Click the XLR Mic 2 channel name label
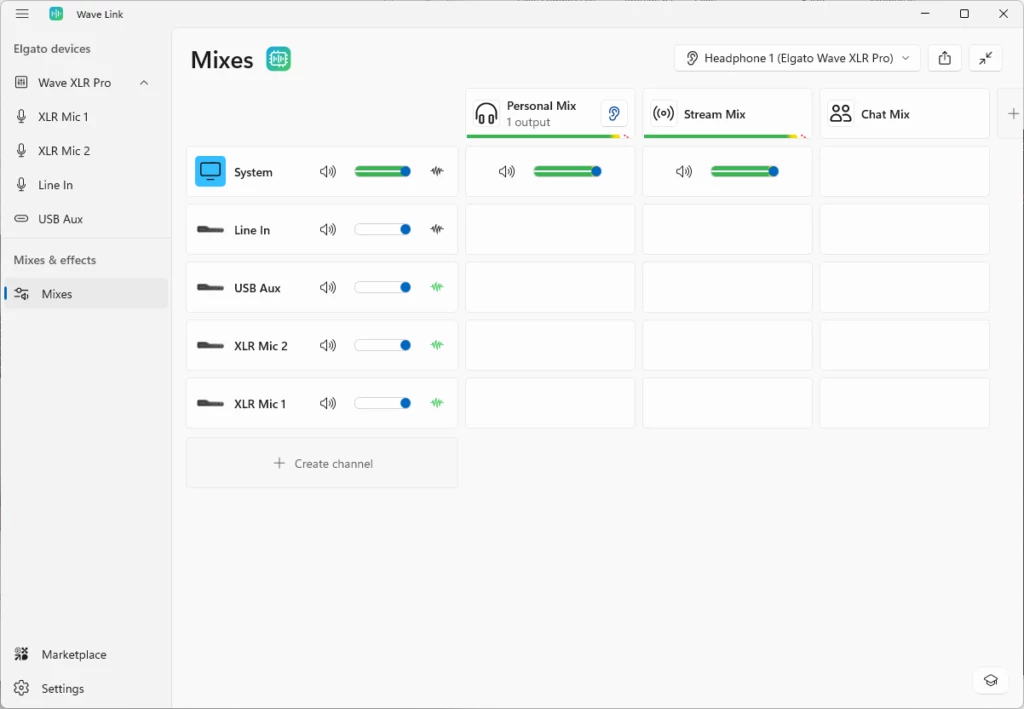 click(261, 346)
